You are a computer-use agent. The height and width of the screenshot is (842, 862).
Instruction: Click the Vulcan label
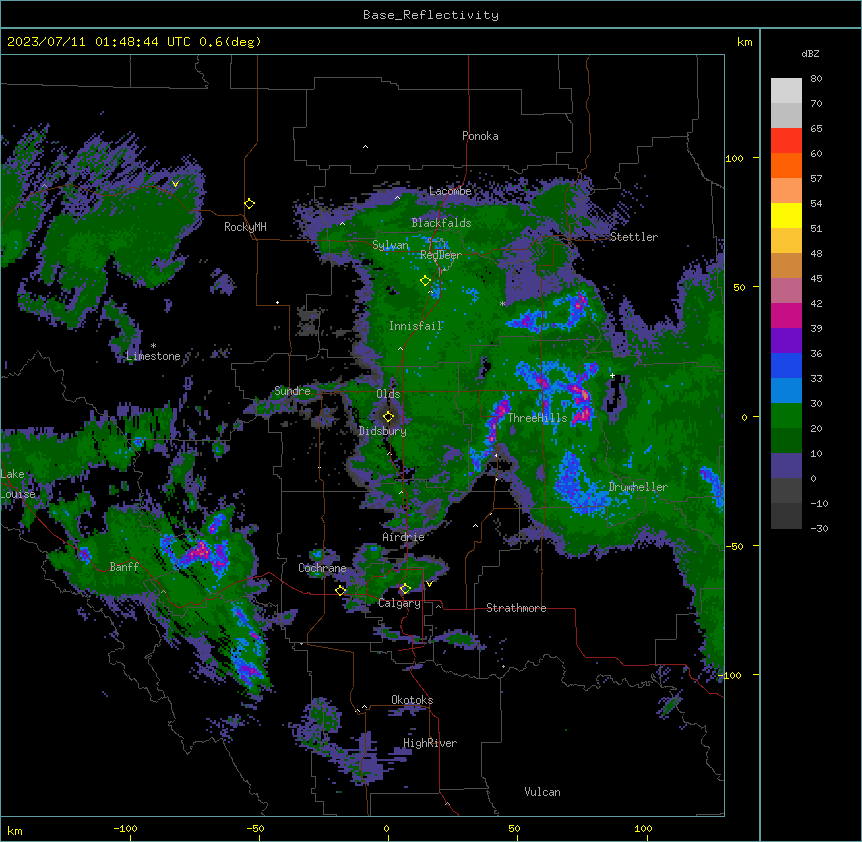(543, 792)
